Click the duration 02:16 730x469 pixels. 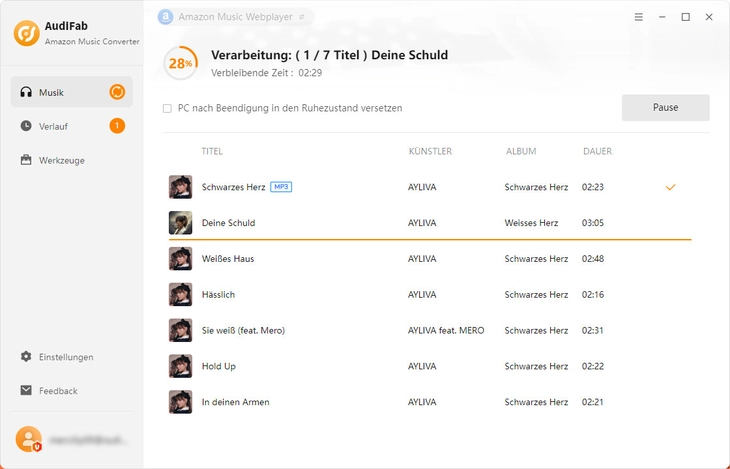tap(593, 294)
